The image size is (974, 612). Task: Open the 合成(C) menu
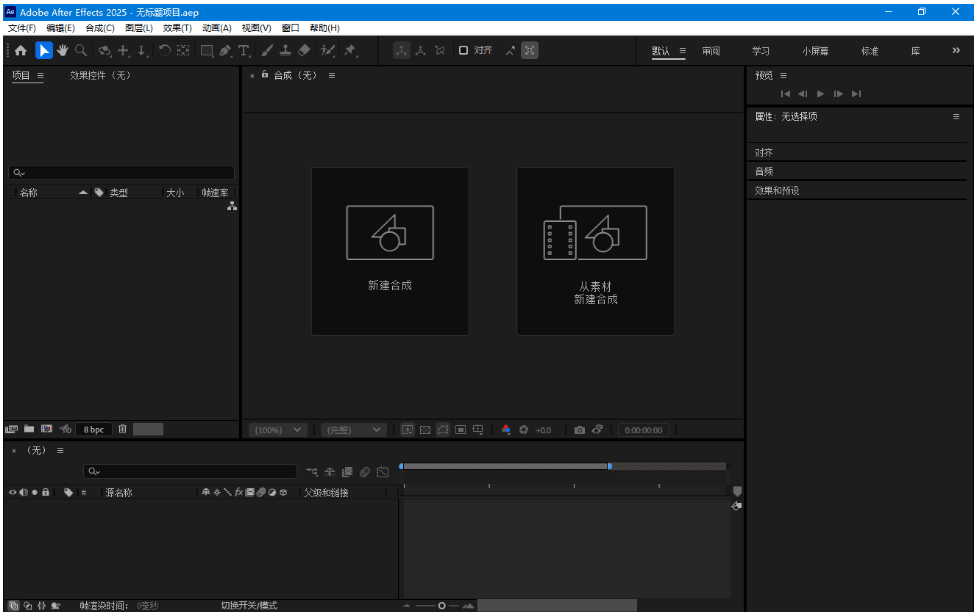(99, 28)
